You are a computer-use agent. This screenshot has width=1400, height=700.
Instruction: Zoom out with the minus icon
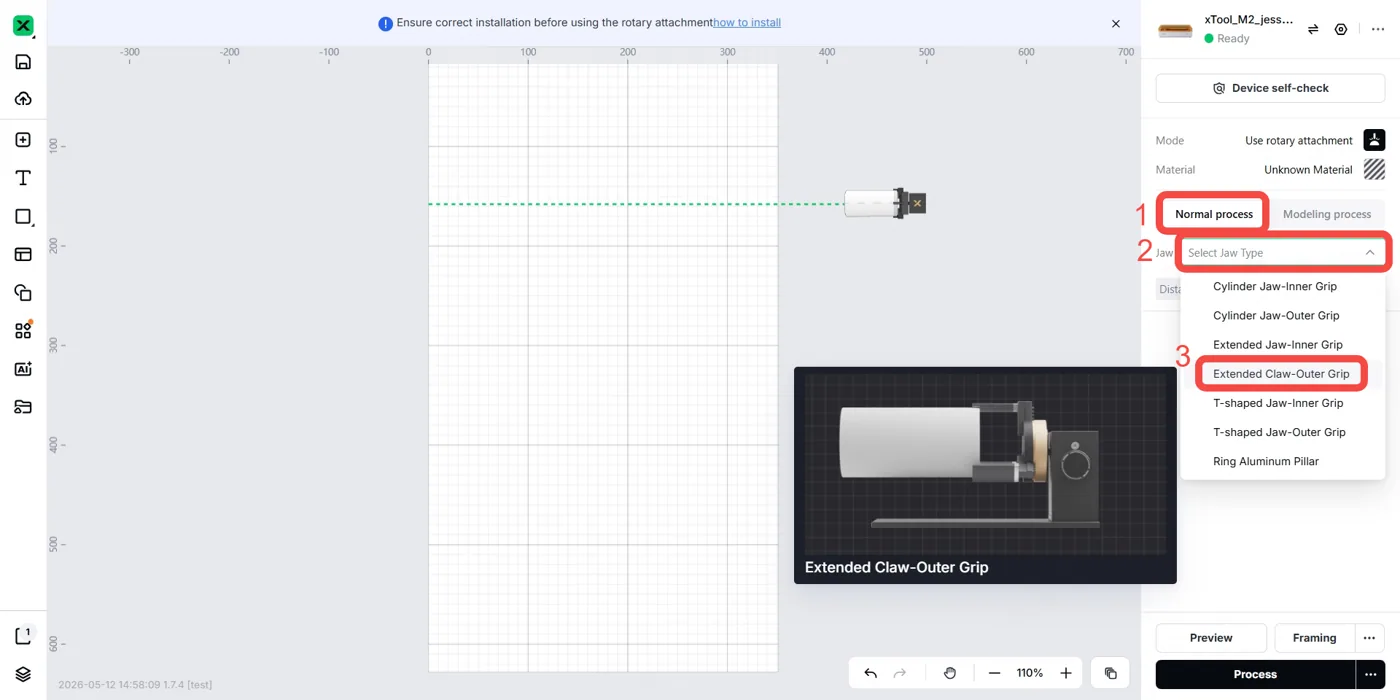tap(994, 673)
